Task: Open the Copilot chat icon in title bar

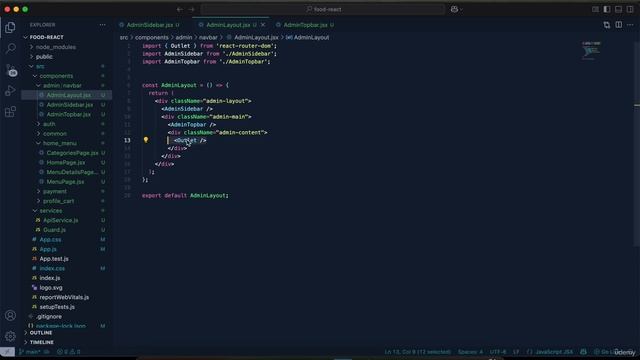Action: point(455,9)
